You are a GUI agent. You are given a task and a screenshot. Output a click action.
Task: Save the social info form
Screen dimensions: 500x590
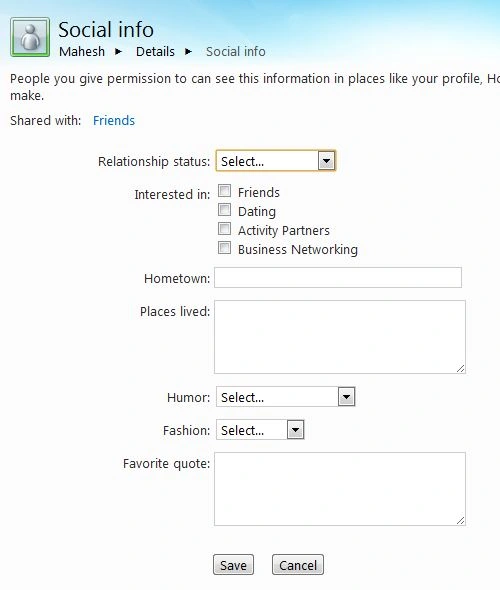point(233,565)
